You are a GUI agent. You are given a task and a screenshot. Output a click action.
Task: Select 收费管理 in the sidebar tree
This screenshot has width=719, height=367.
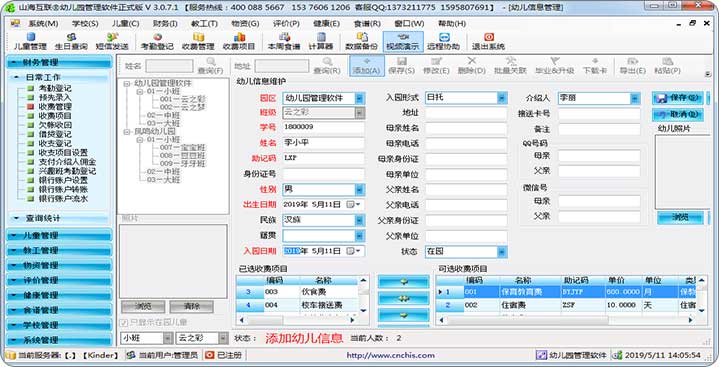pyautogui.click(x=55, y=106)
